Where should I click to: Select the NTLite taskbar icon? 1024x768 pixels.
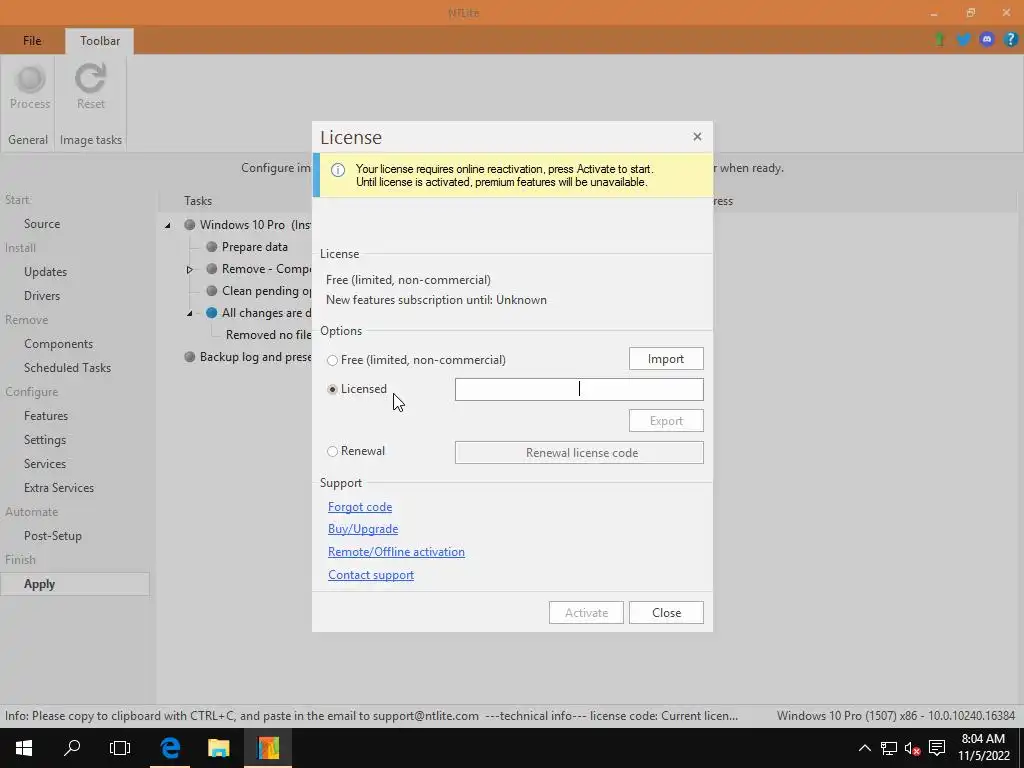268,748
